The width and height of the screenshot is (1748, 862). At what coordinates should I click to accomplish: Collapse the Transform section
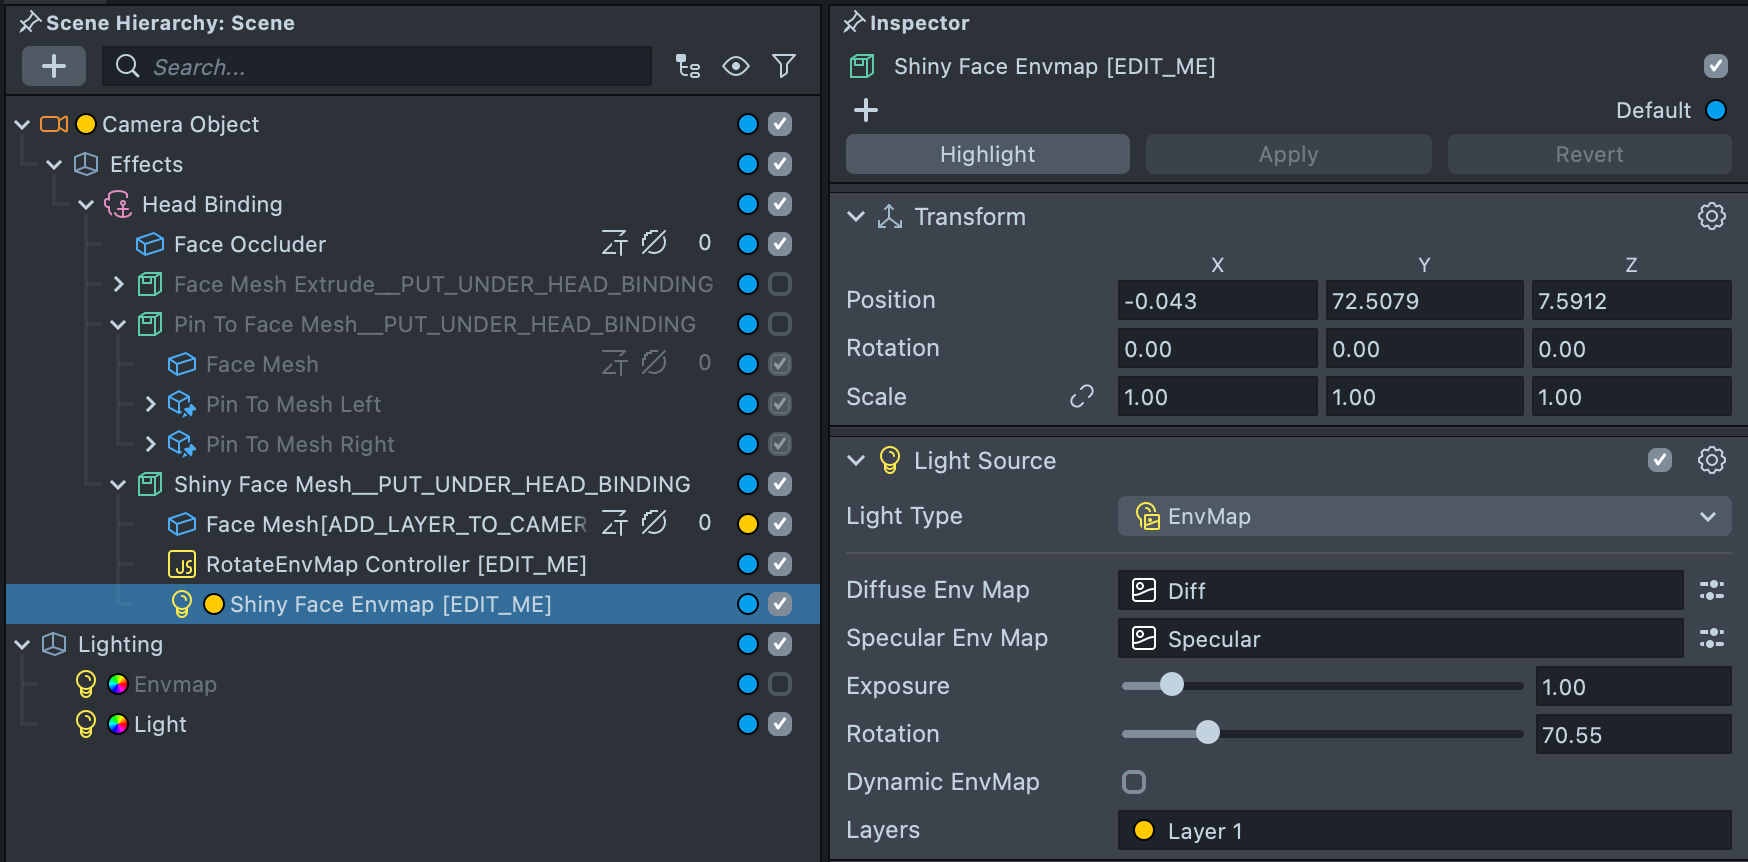coord(856,217)
